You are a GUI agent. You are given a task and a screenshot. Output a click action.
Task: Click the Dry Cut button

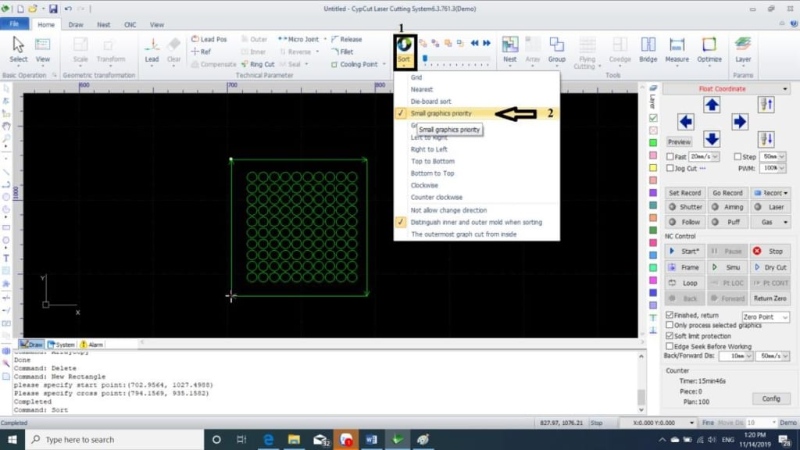click(x=770, y=267)
